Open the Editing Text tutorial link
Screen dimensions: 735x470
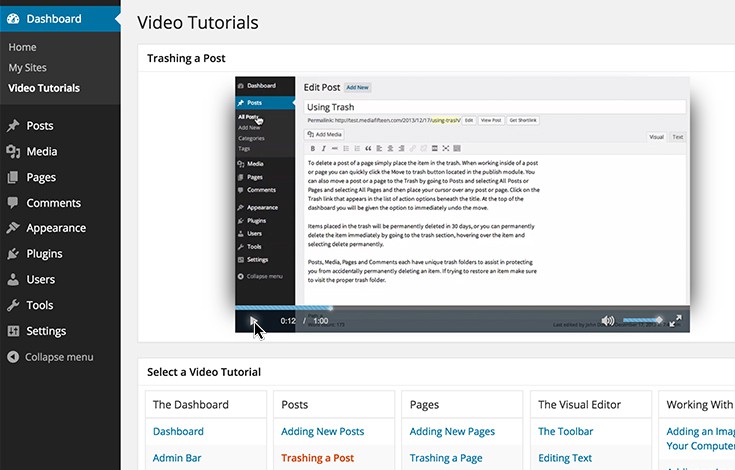tap(565, 458)
